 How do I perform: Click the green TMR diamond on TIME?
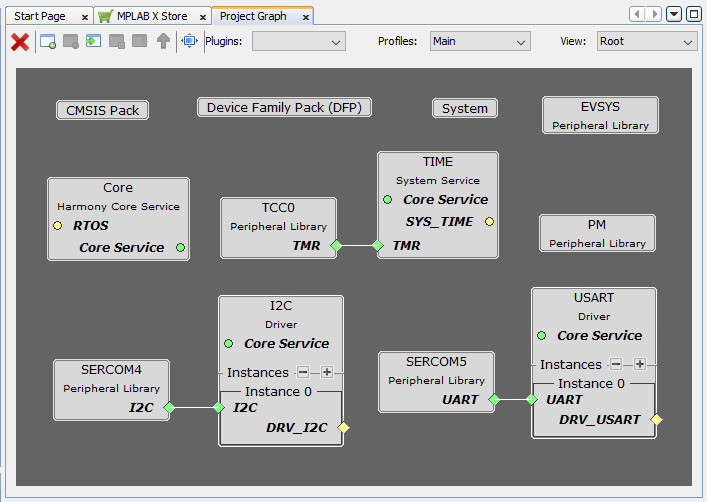point(378,245)
